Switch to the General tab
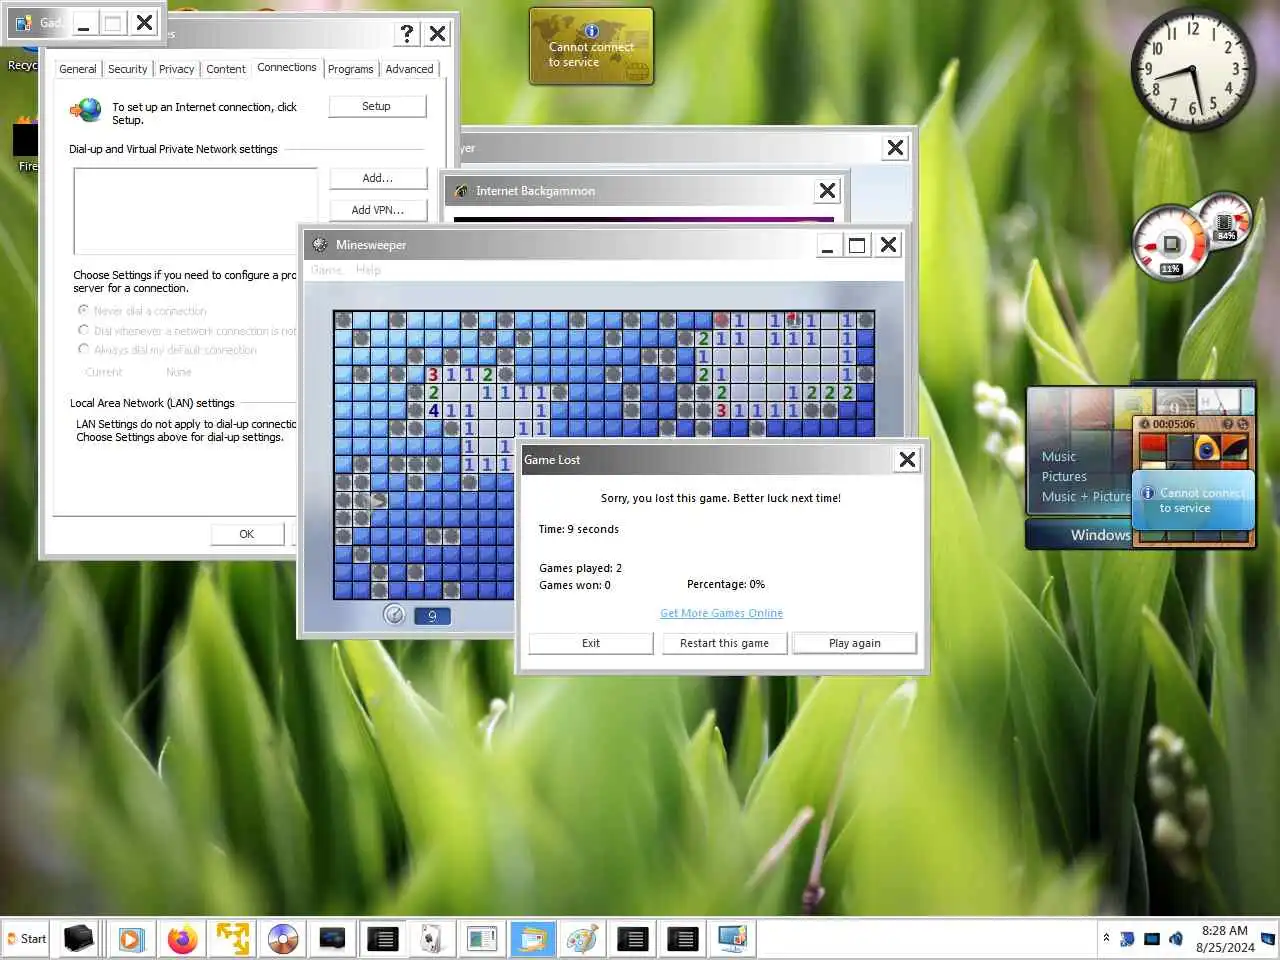 point(78,69)
